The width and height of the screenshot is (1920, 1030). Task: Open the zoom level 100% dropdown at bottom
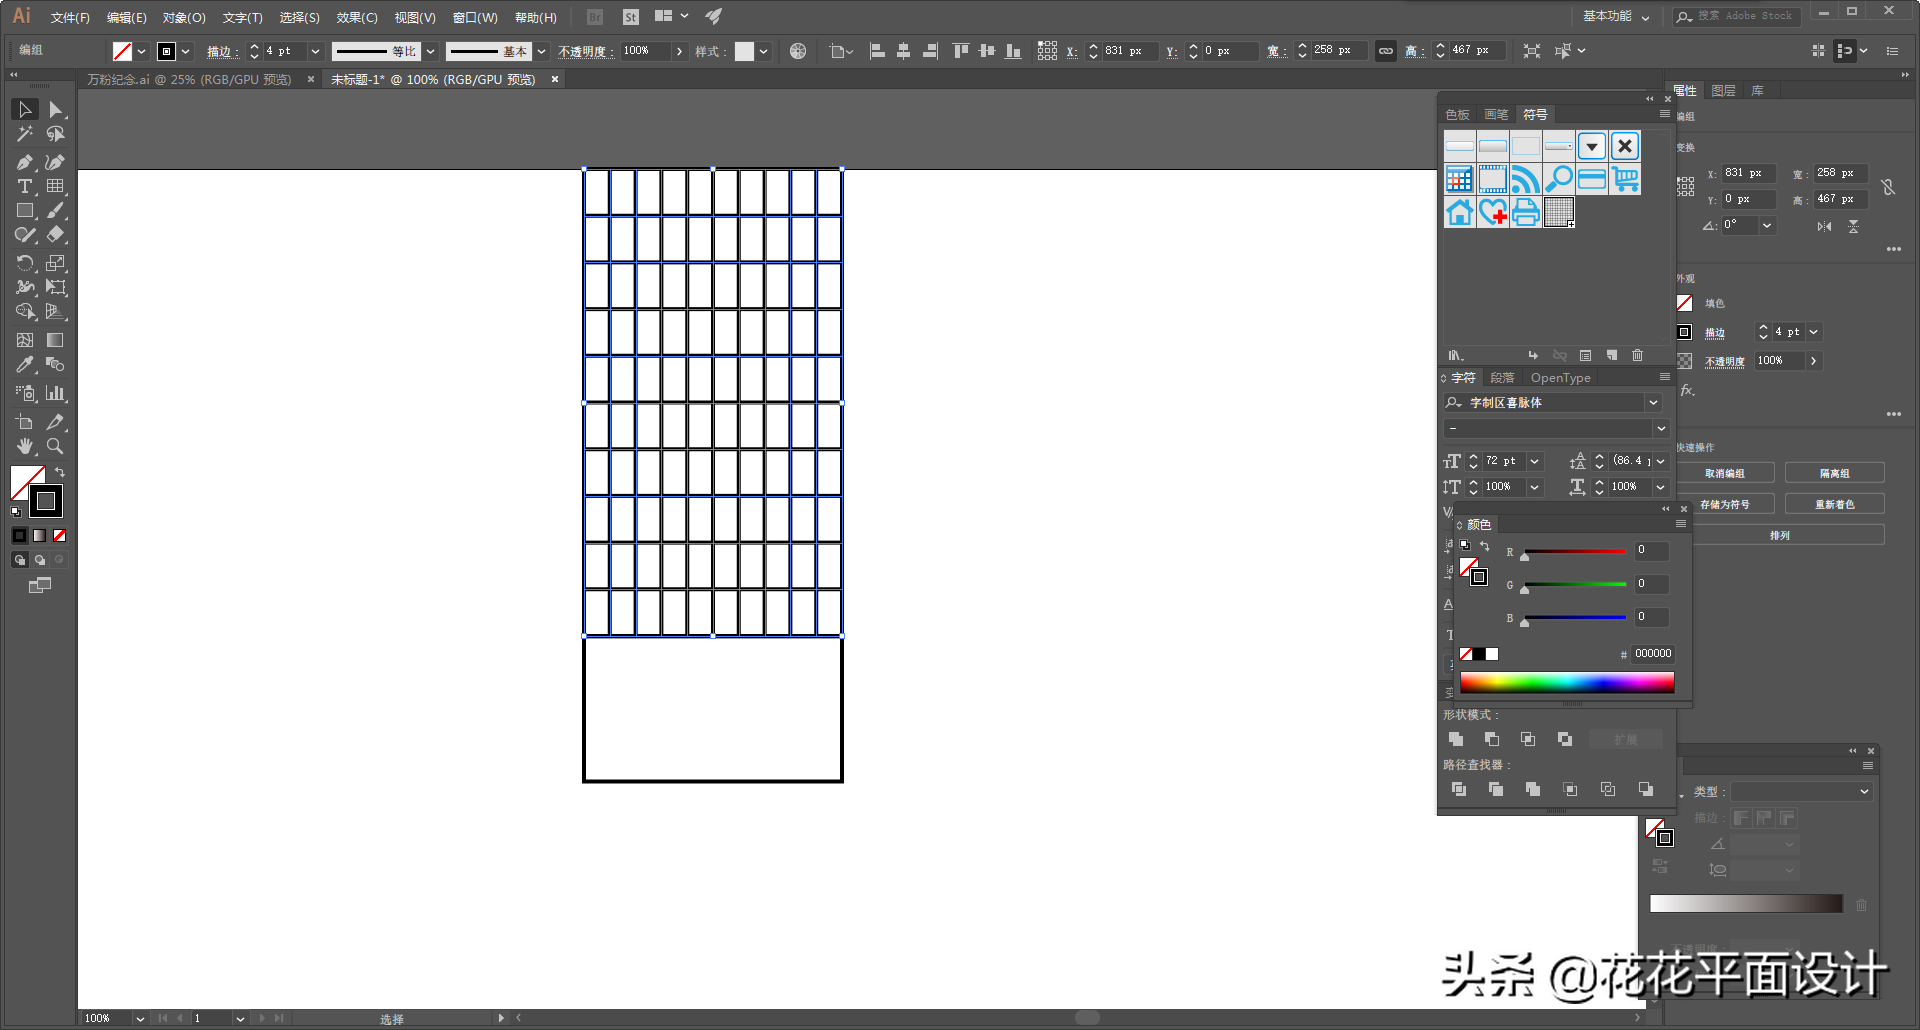click(140, 1019)
